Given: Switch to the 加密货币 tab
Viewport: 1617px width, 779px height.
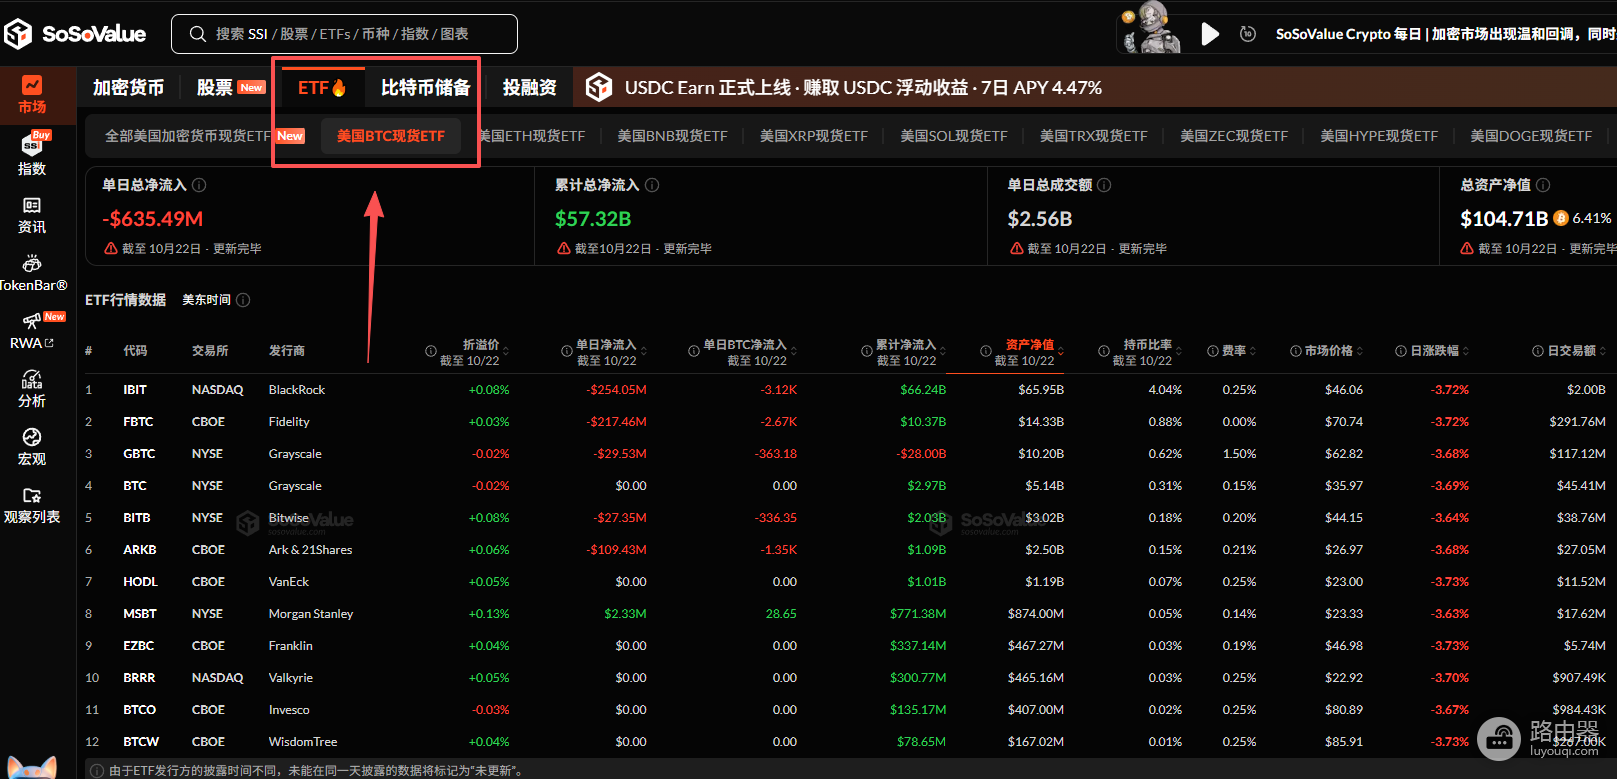Looking at the screenshot, I should click(x=128, y=88).
